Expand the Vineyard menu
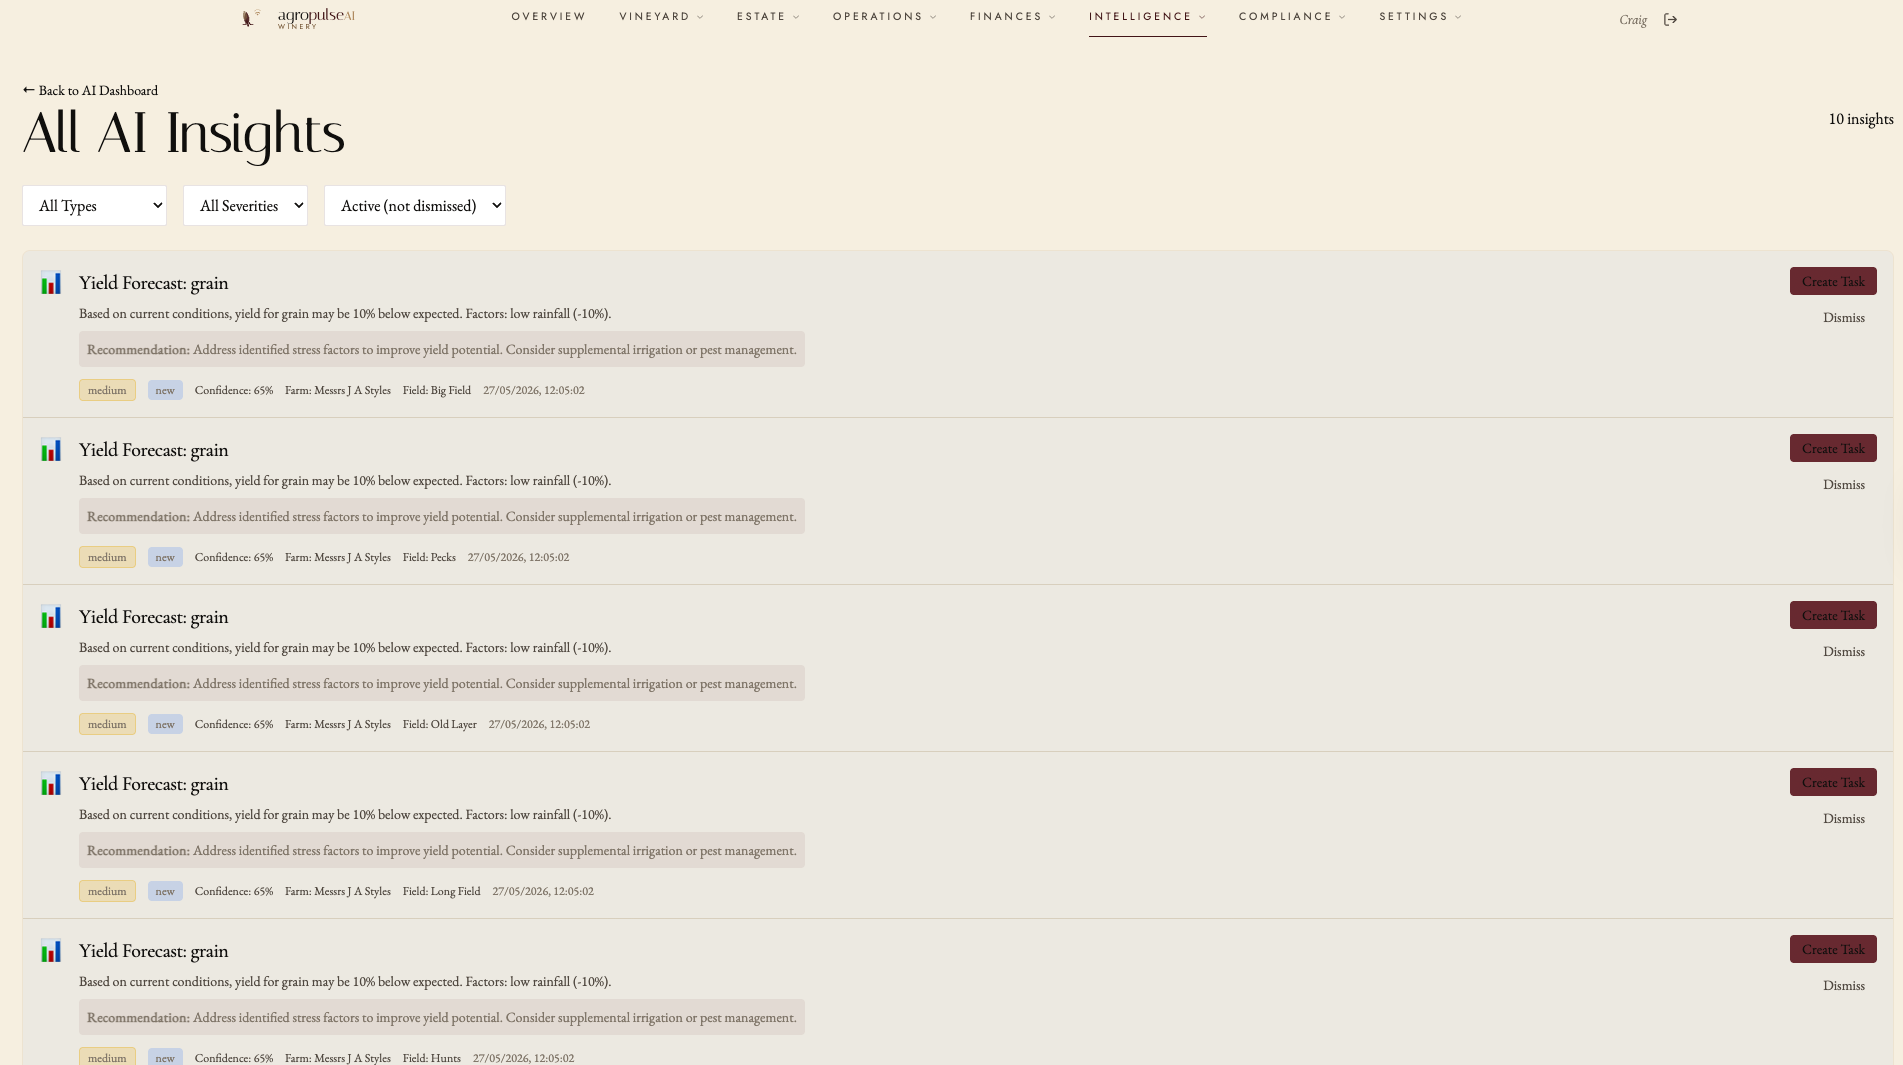Image resolution: width=1903 pixels, height=1065 pixels. click(x=661, y=17)
